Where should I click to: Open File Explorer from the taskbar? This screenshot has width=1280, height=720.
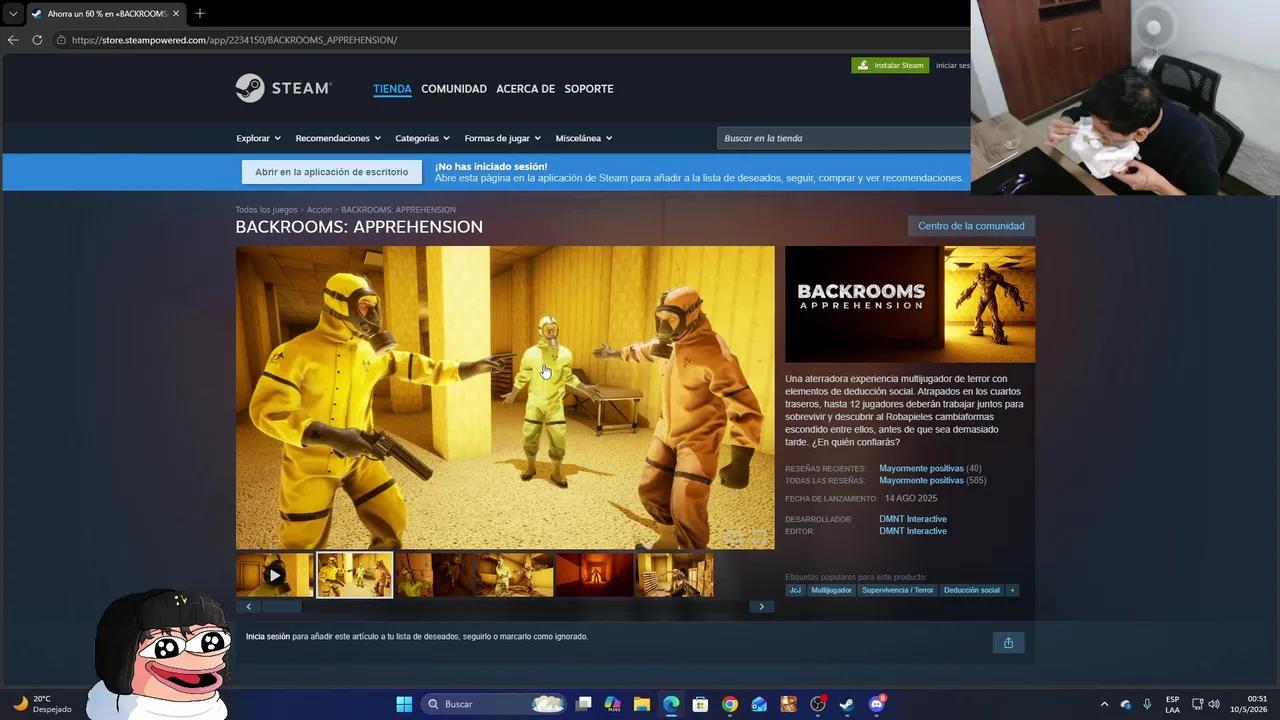(x=642, y=704)
